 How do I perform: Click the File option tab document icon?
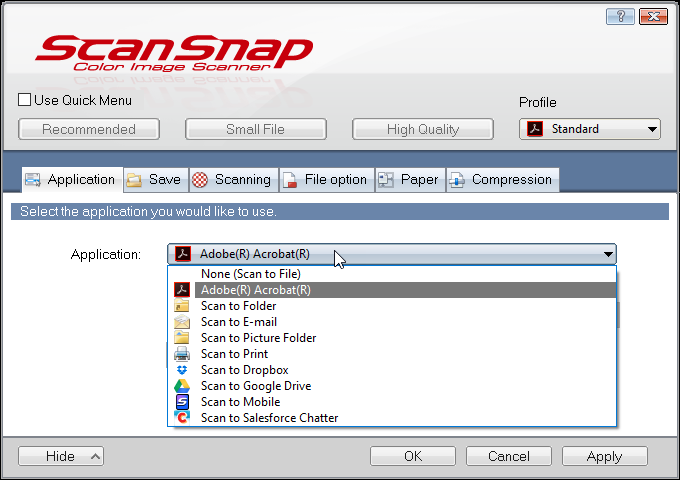[x=289, y=180]
